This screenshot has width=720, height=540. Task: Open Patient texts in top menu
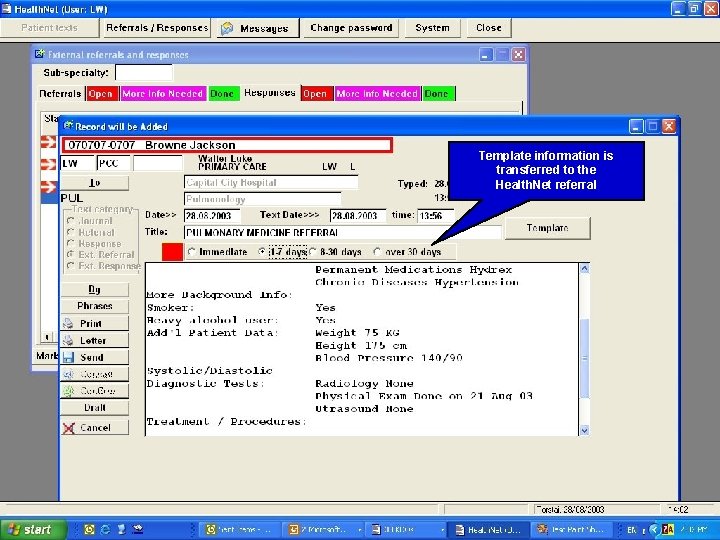[x=50, y=28]
